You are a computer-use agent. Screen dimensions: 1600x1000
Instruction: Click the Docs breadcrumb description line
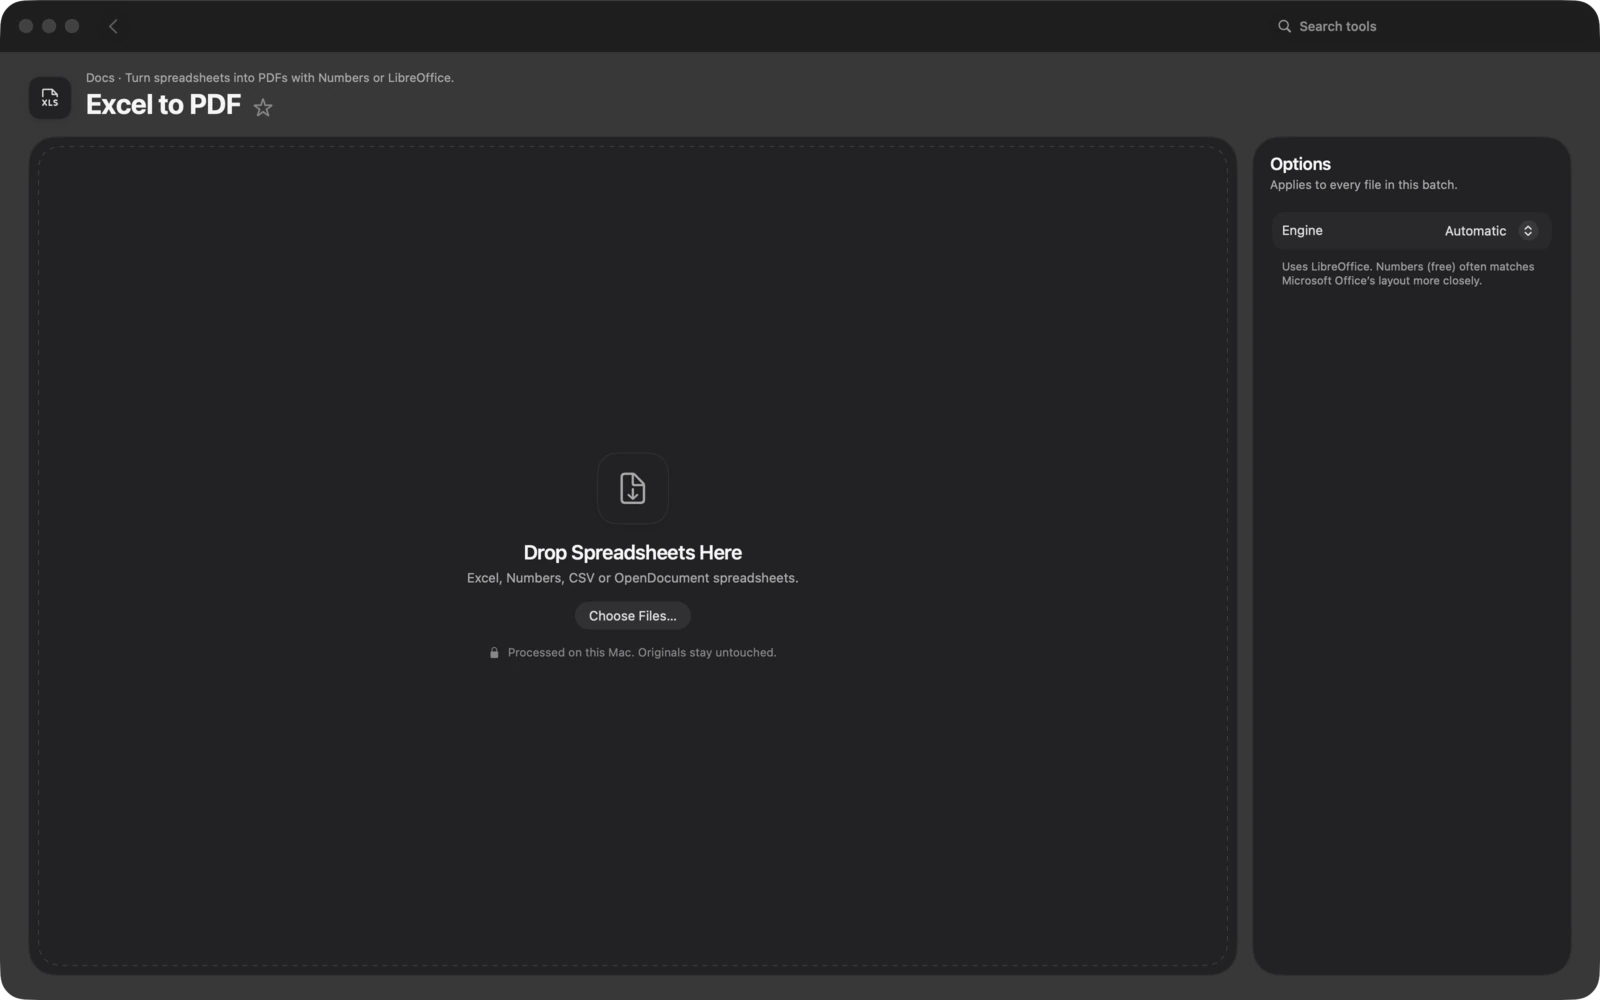[270, 78]
